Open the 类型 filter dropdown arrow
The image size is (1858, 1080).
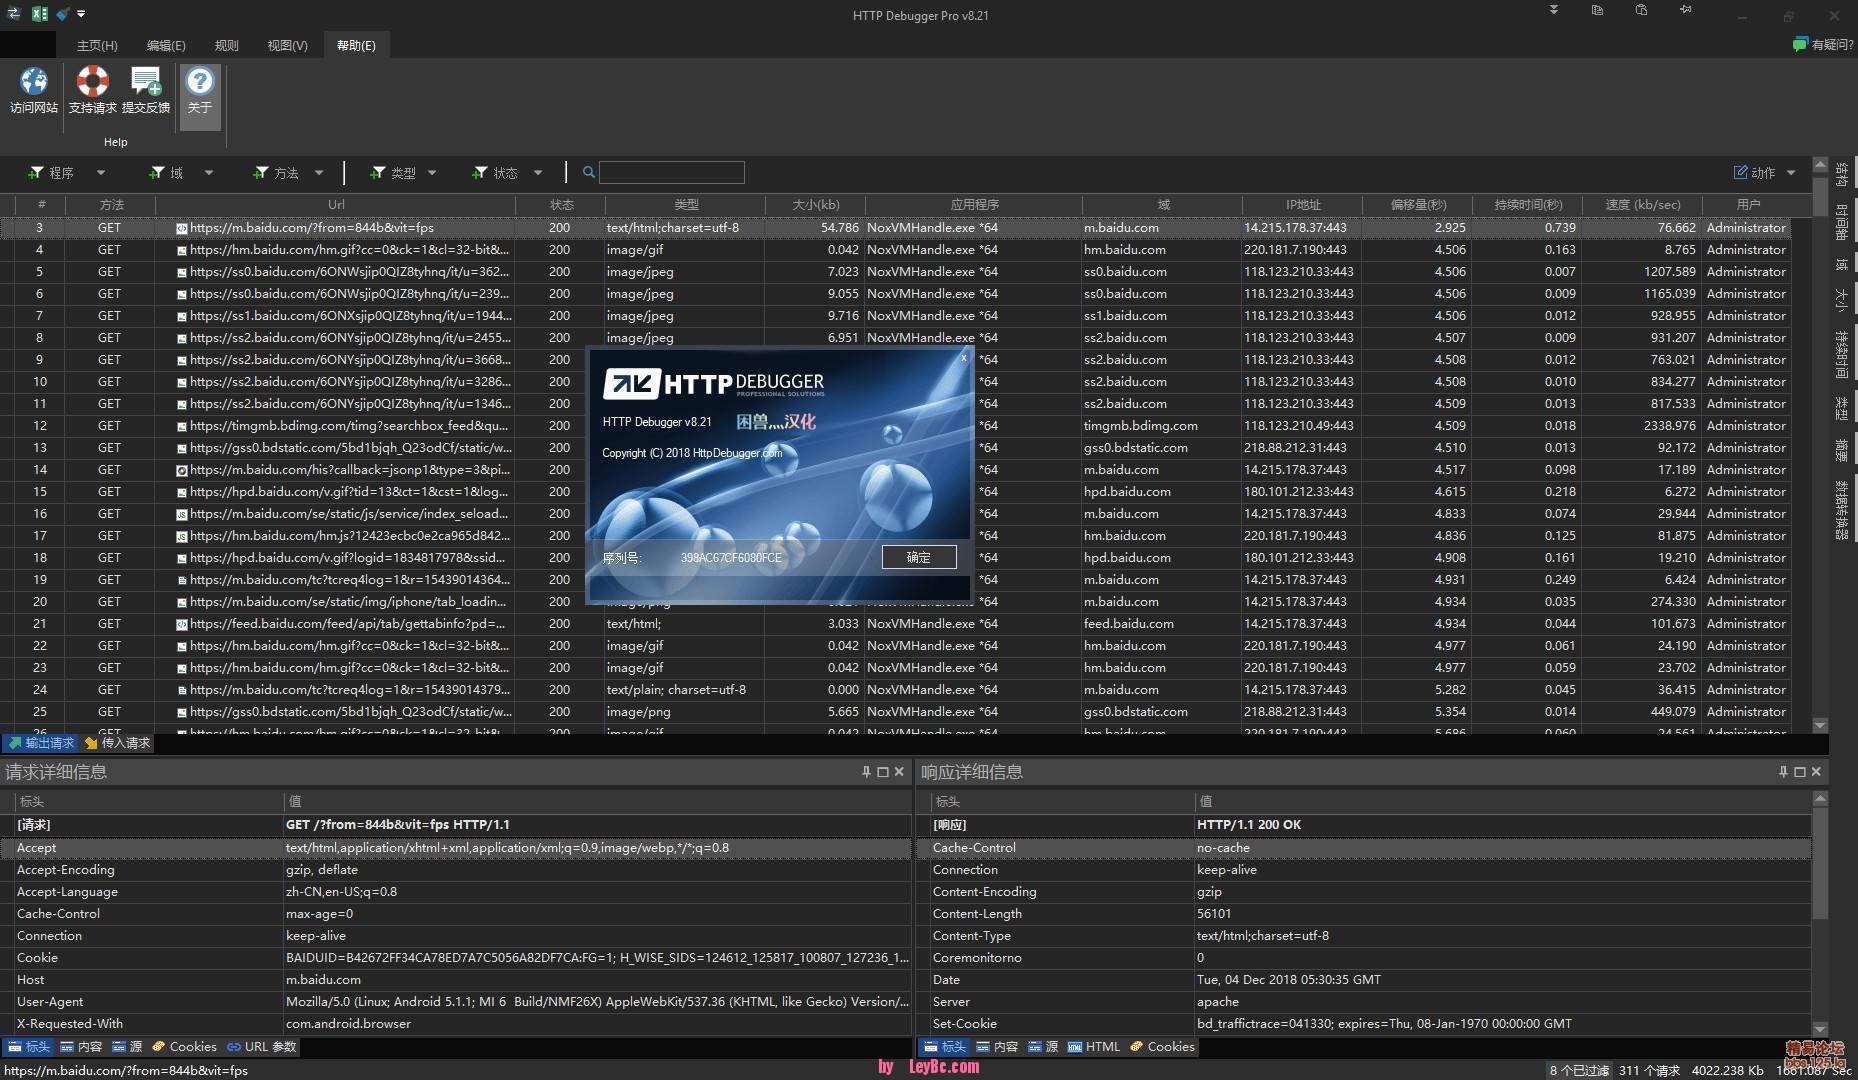[x=432, y=173]
